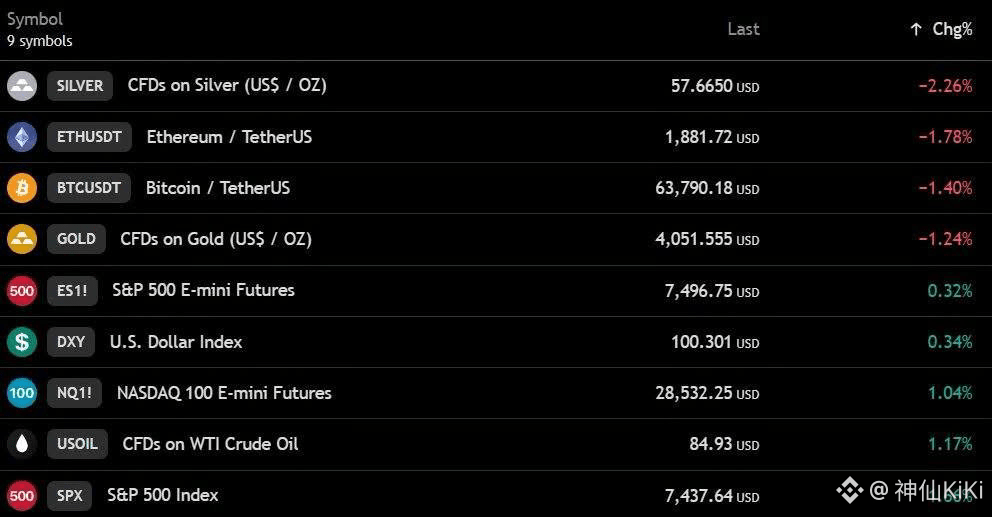Click the blue 100 NASDAQ icon

point(22,393)
